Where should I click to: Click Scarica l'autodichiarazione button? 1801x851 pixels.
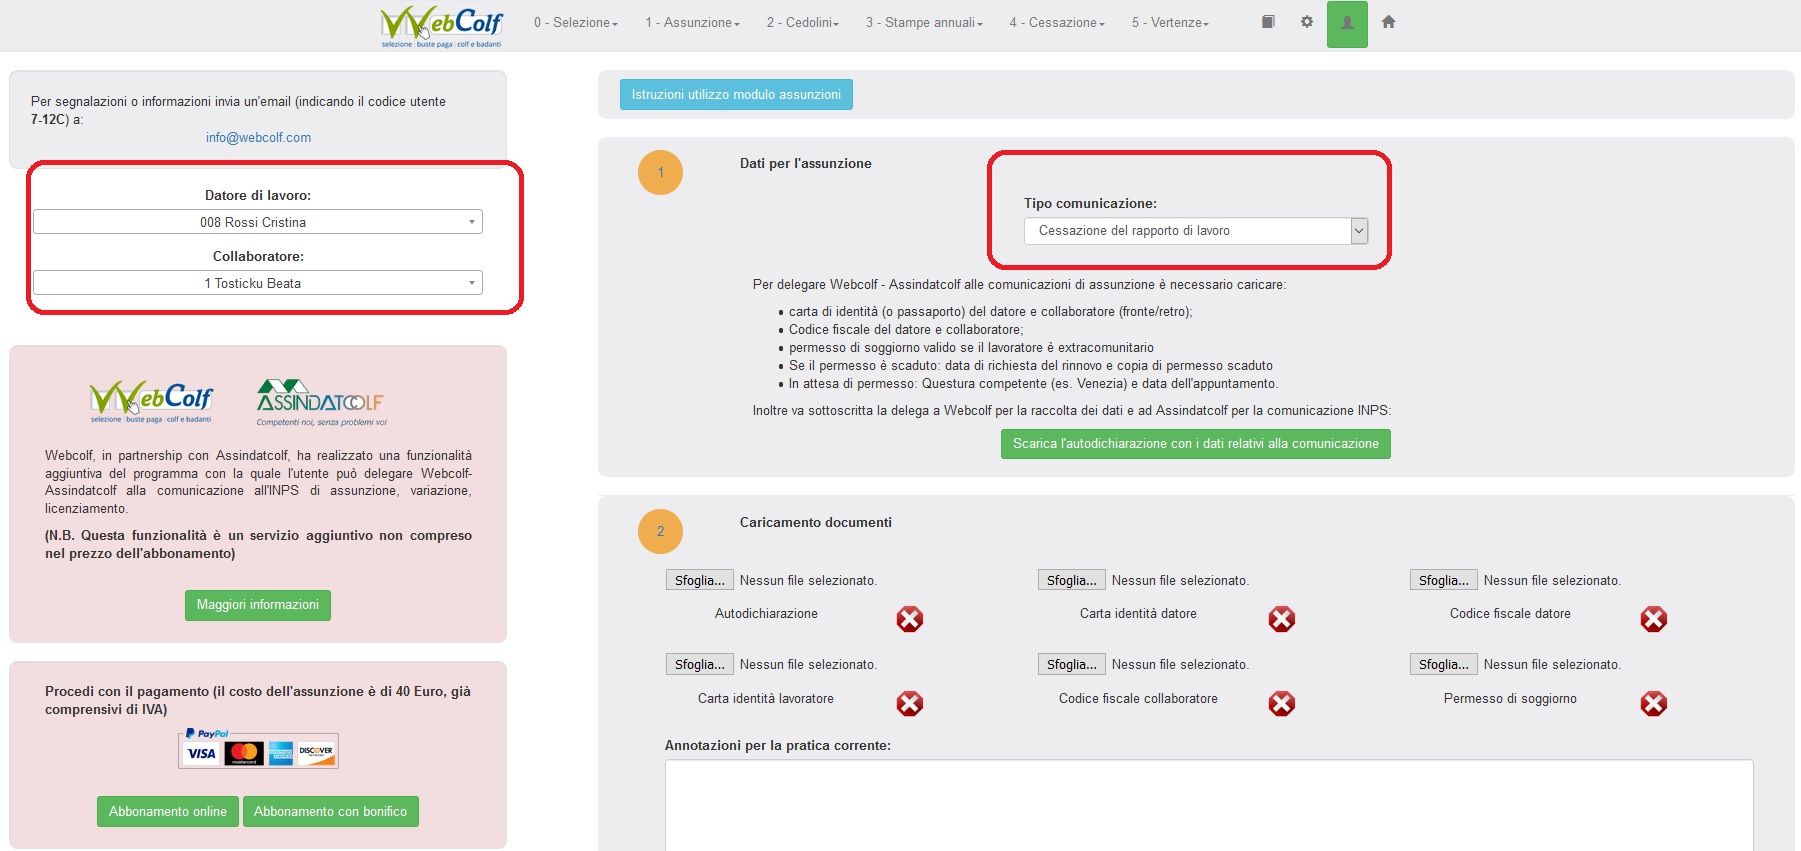point(1196,444)
